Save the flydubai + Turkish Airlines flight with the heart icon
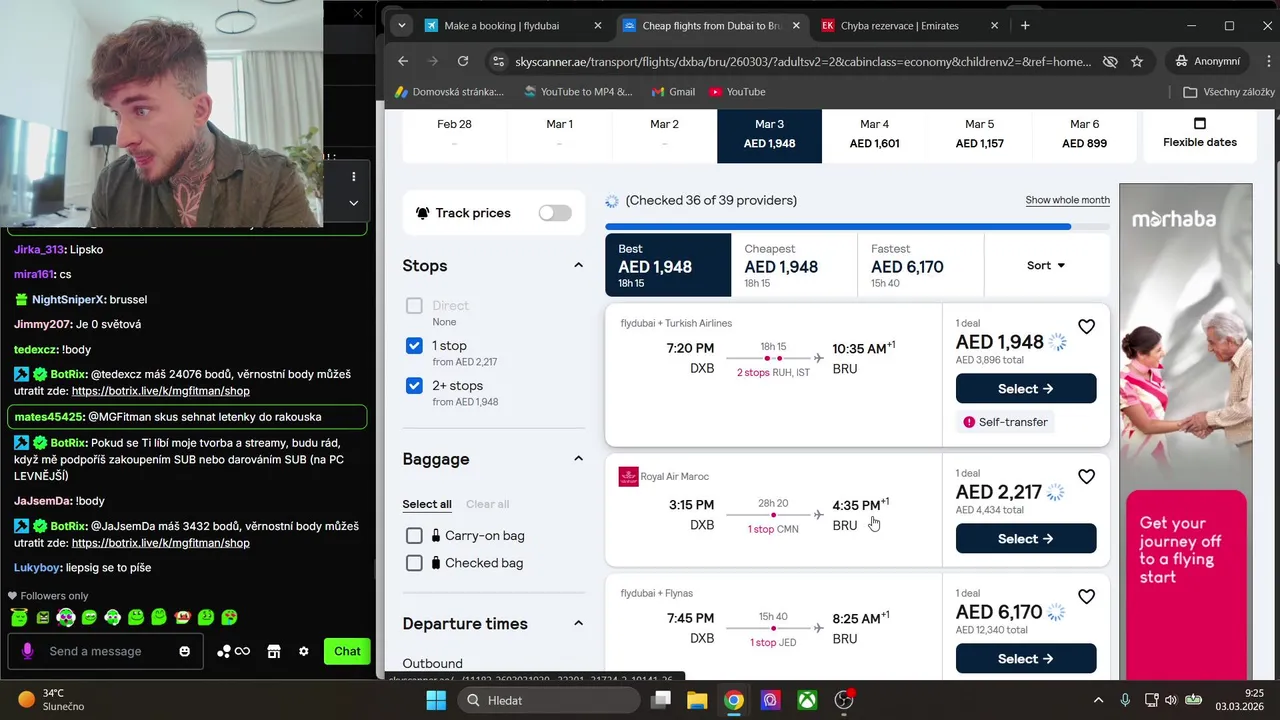Screen dimensions: 1280x720 (1086, 327)
